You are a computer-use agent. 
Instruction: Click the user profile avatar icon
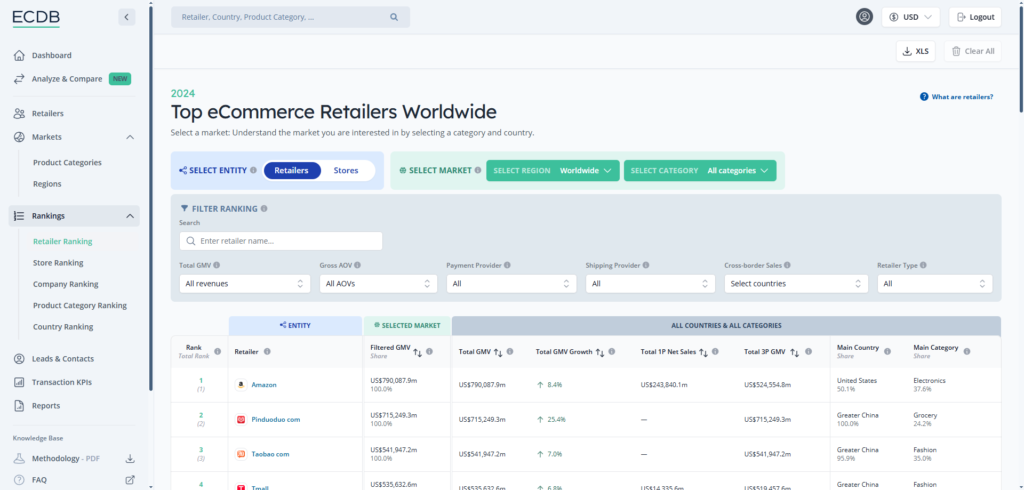[865, 17]
